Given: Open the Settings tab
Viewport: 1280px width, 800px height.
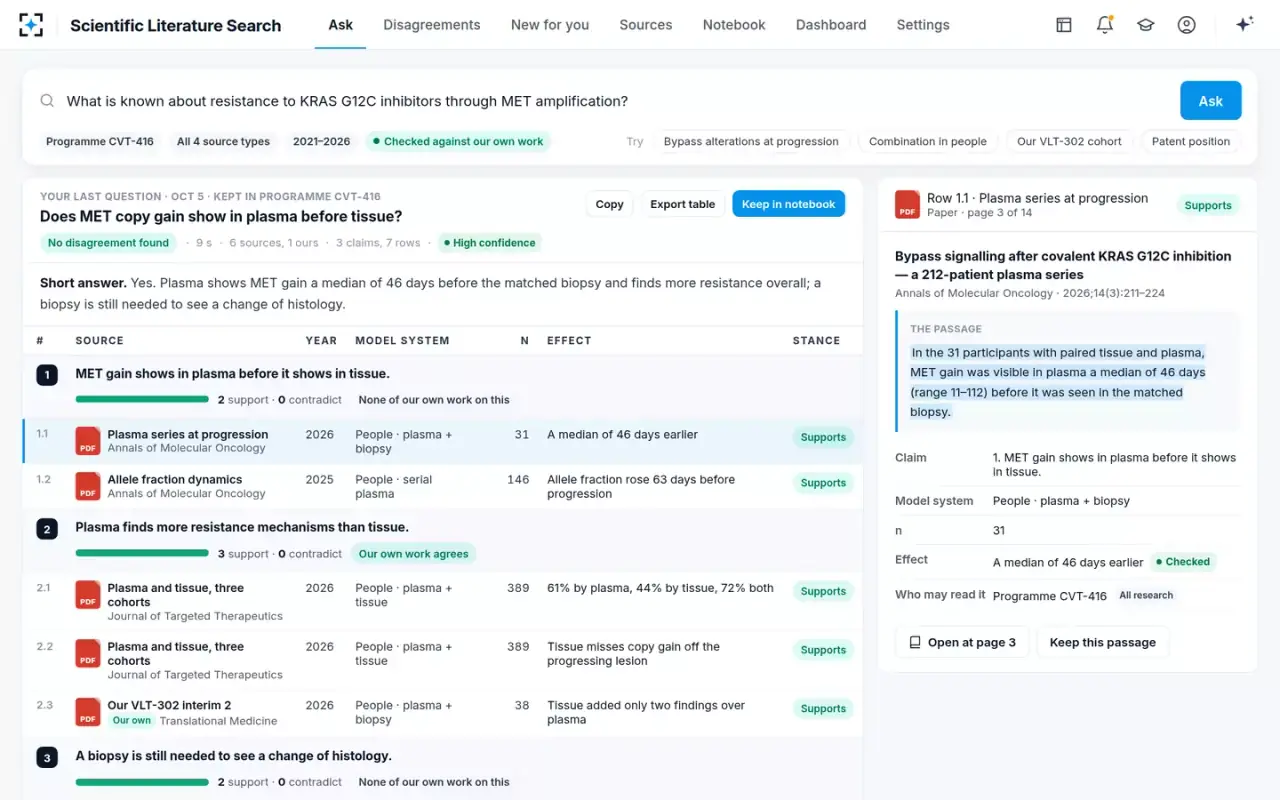Looking at the screenshot, I should pyautogui.click(x=923, y=25).
